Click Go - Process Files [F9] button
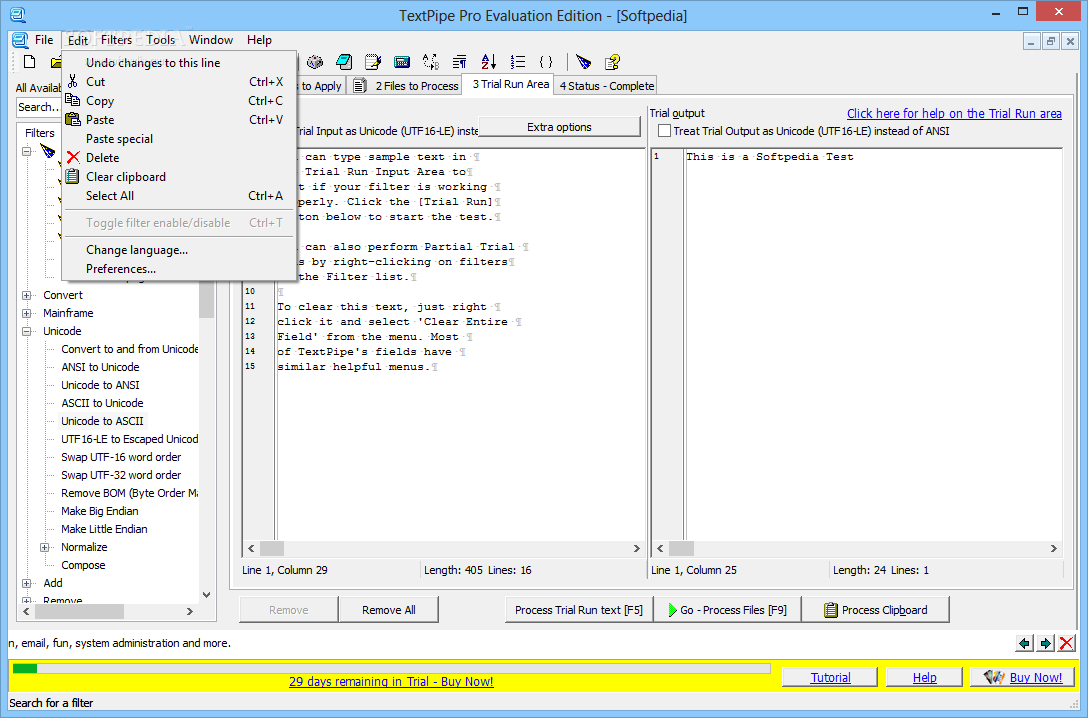 (727, 610)
